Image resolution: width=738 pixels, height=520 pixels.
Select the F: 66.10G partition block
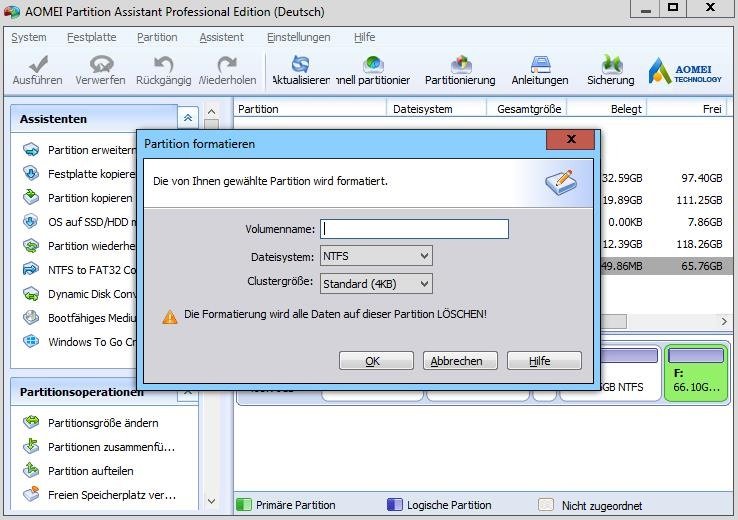point(696,373)
